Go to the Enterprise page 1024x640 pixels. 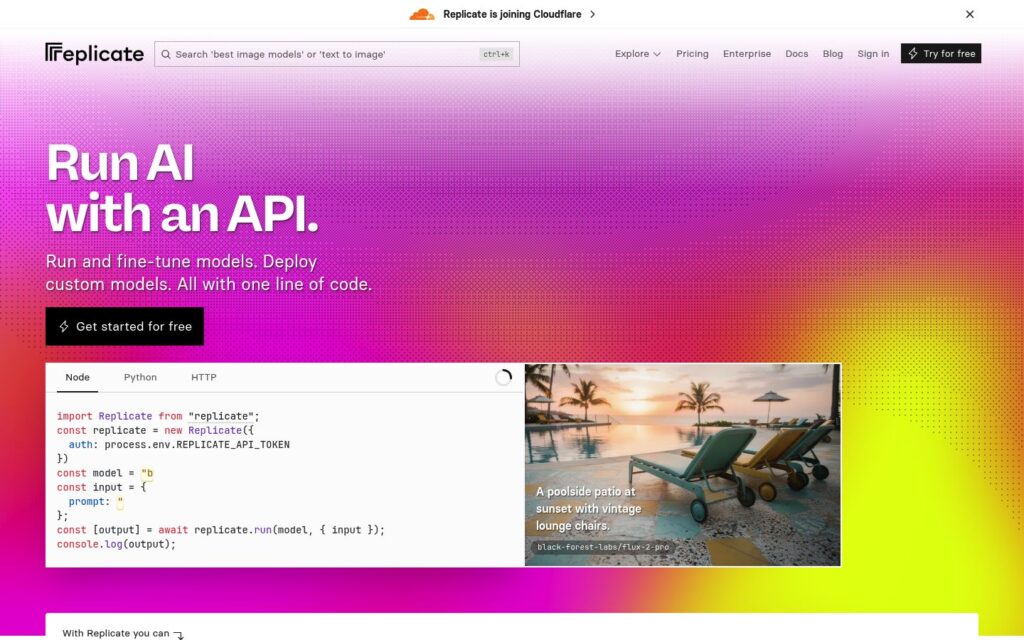click(x=747, y=54)
